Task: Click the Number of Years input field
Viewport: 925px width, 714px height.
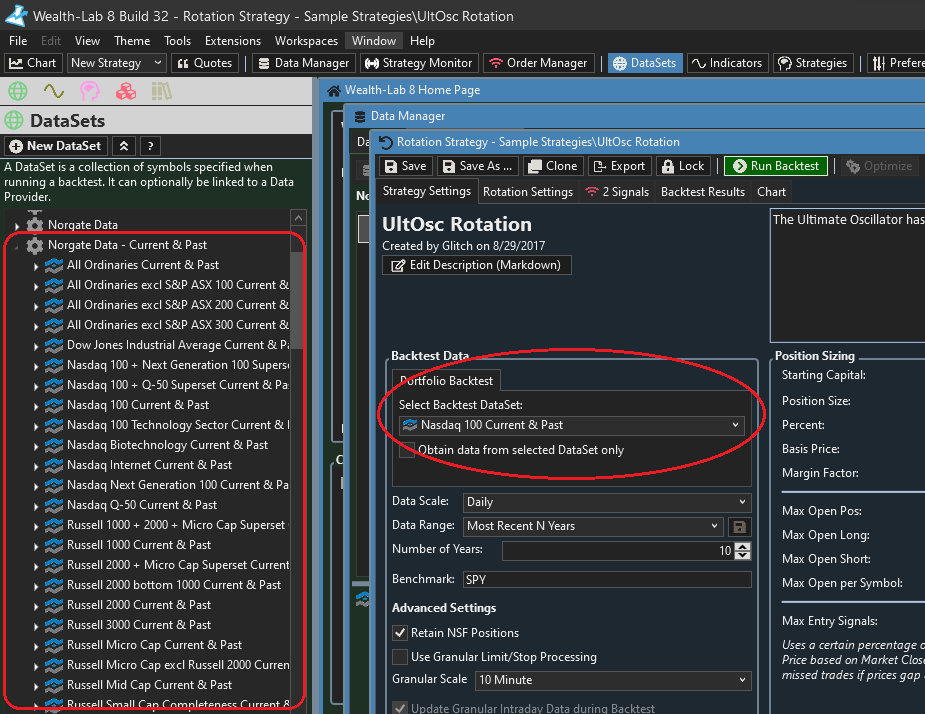Action: (x=618, y=551)
